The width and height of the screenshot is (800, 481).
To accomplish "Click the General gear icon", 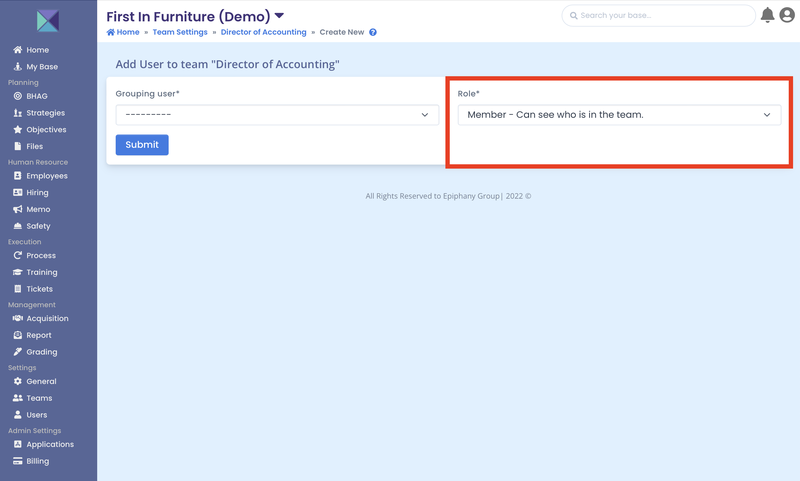I will point(17,381).
